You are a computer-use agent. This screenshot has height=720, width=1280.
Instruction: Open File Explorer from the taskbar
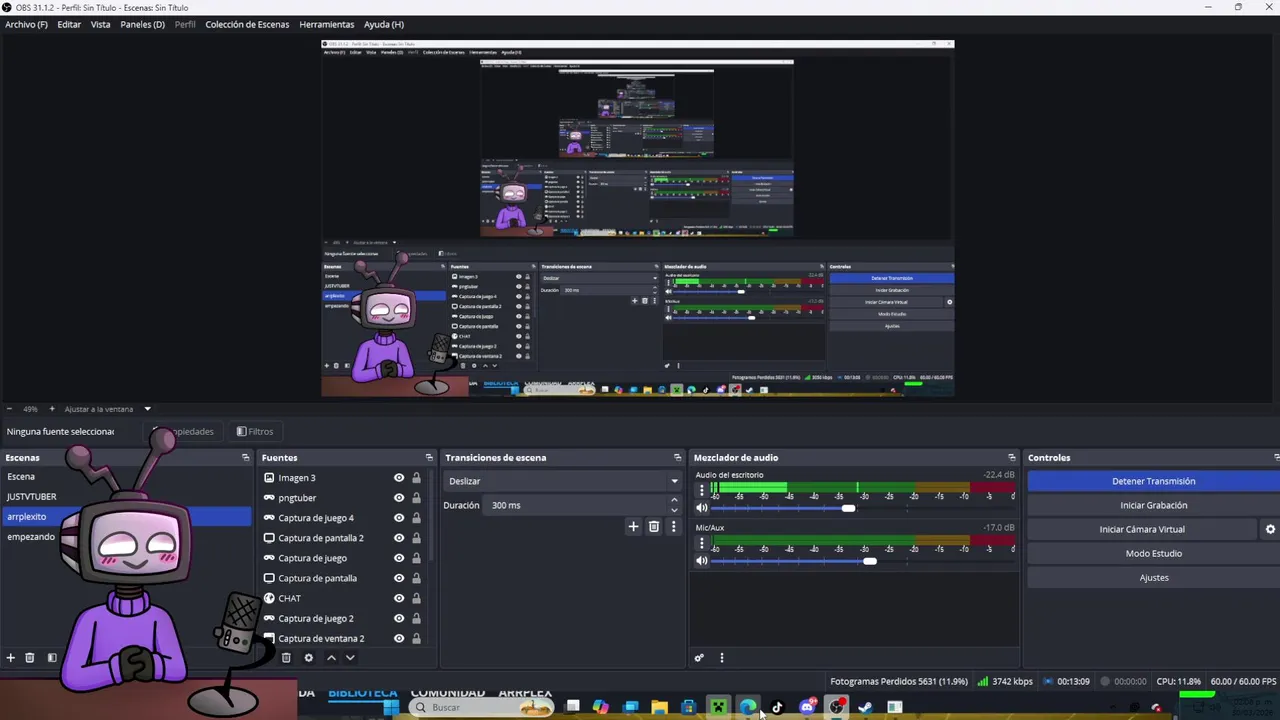[659, 707]
